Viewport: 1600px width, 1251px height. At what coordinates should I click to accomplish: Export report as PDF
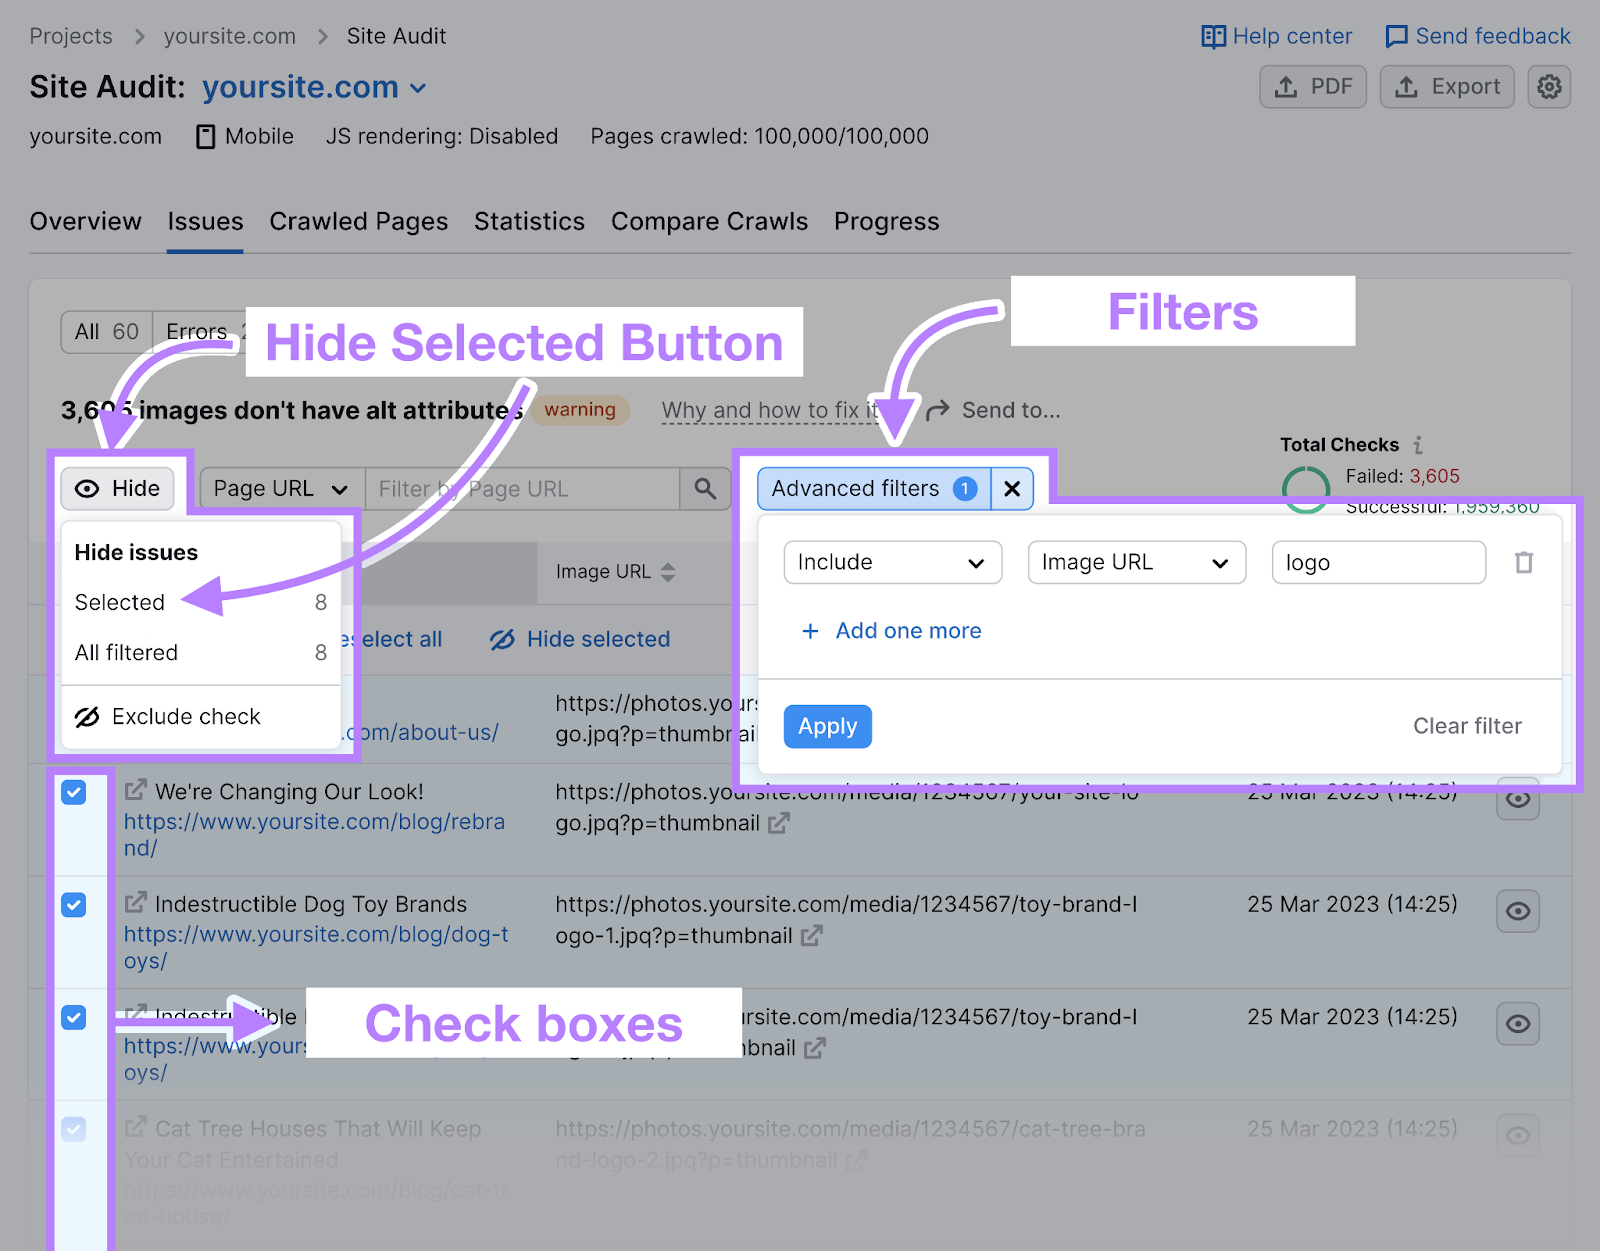coord(1313,87)
